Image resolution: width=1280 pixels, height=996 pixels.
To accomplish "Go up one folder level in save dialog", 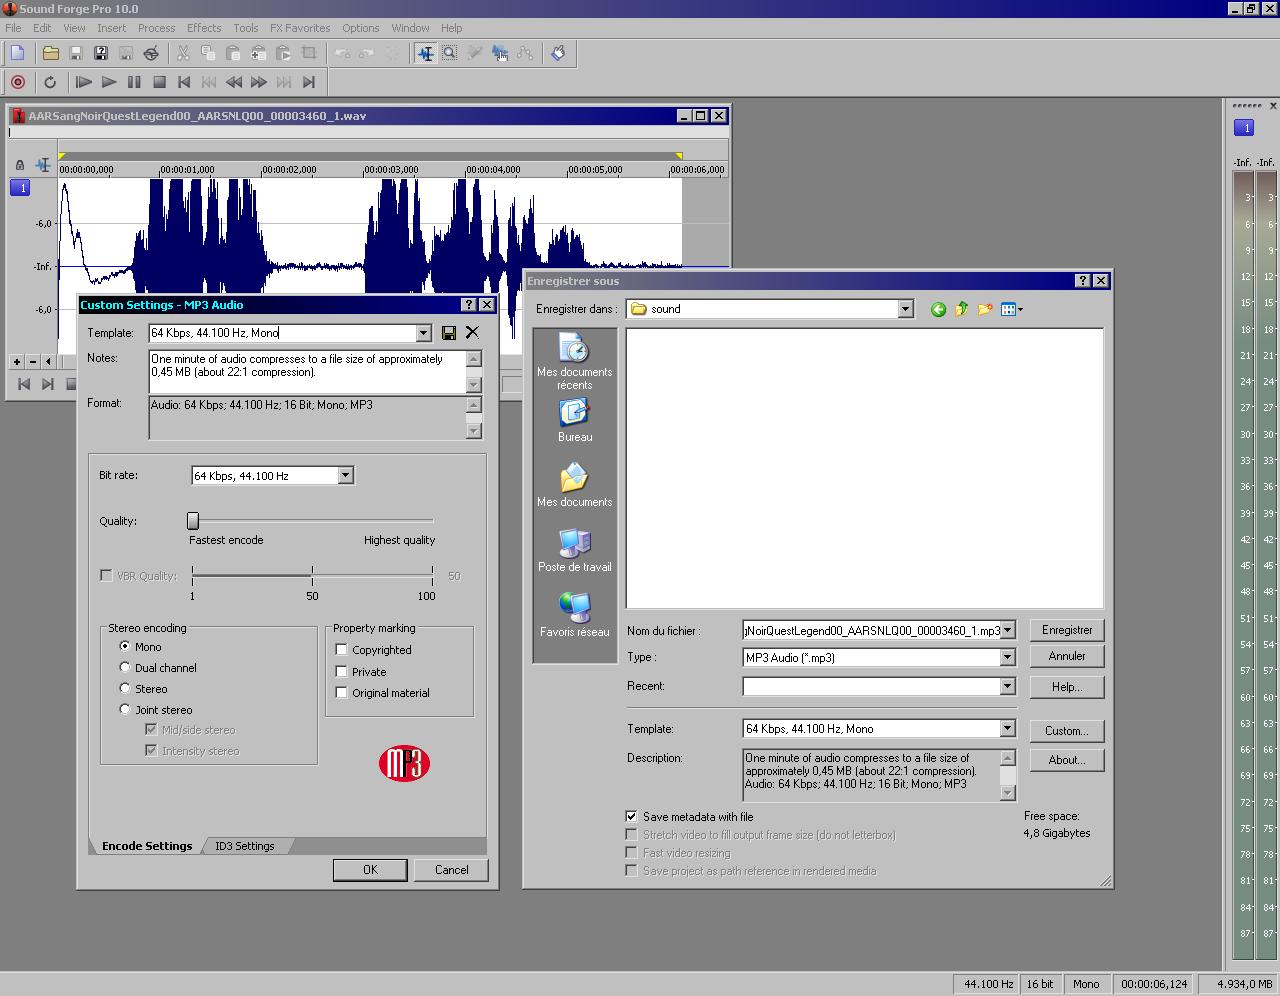I will pyautogui.click(x=961, y=309).
